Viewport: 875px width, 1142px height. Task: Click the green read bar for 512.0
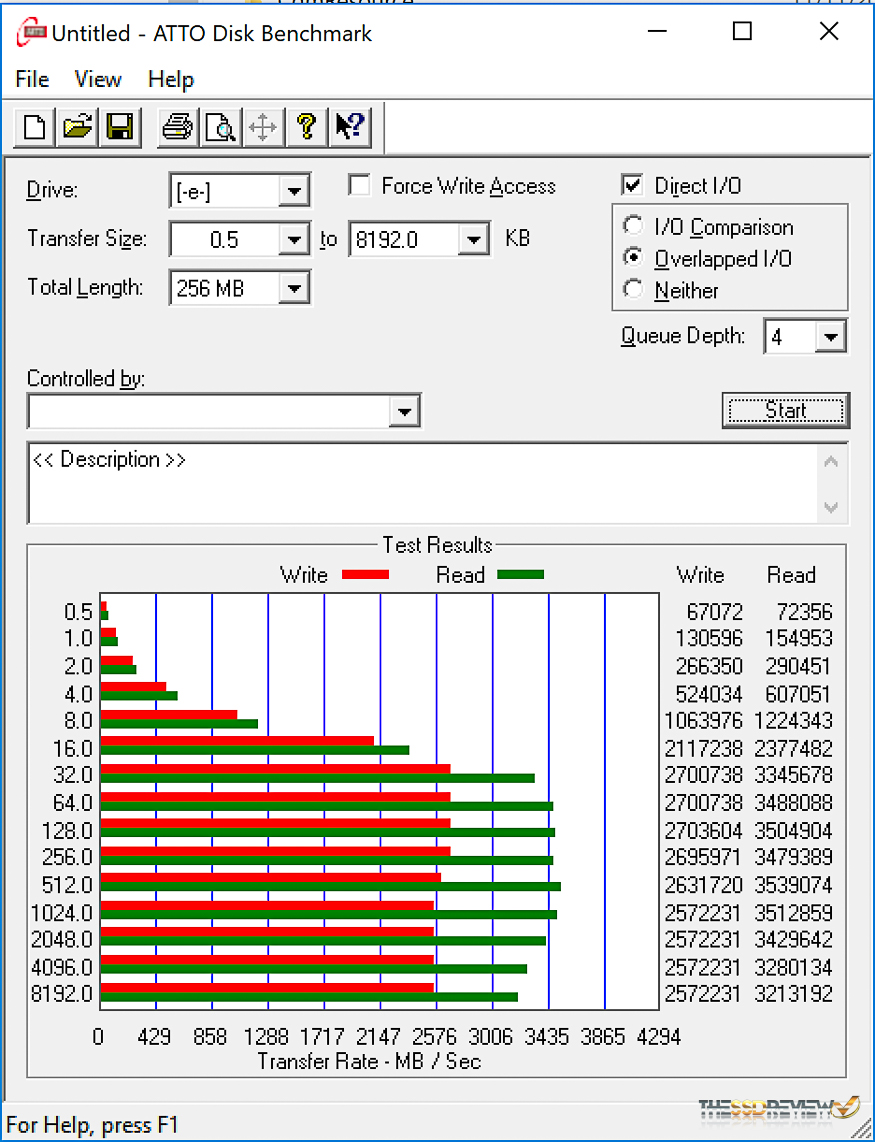click(x=330, y=886)
